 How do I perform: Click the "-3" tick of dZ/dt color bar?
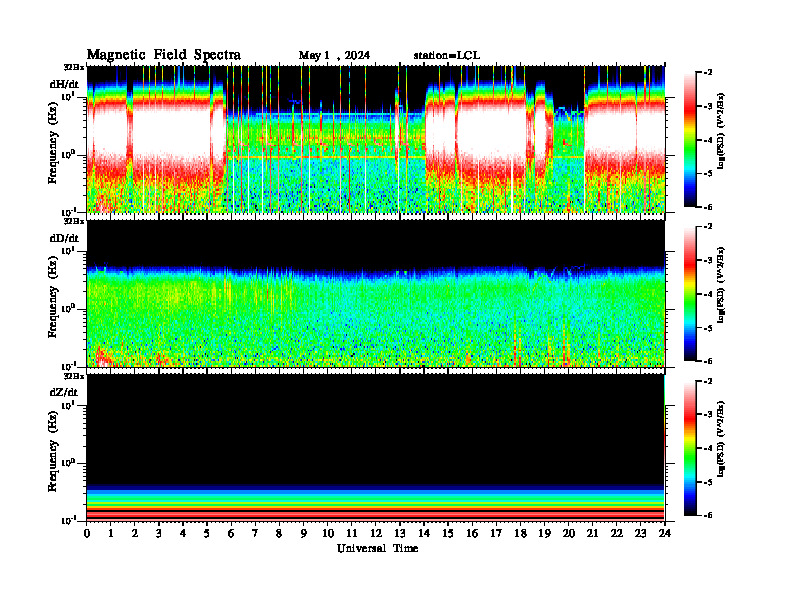click(709, 415)
